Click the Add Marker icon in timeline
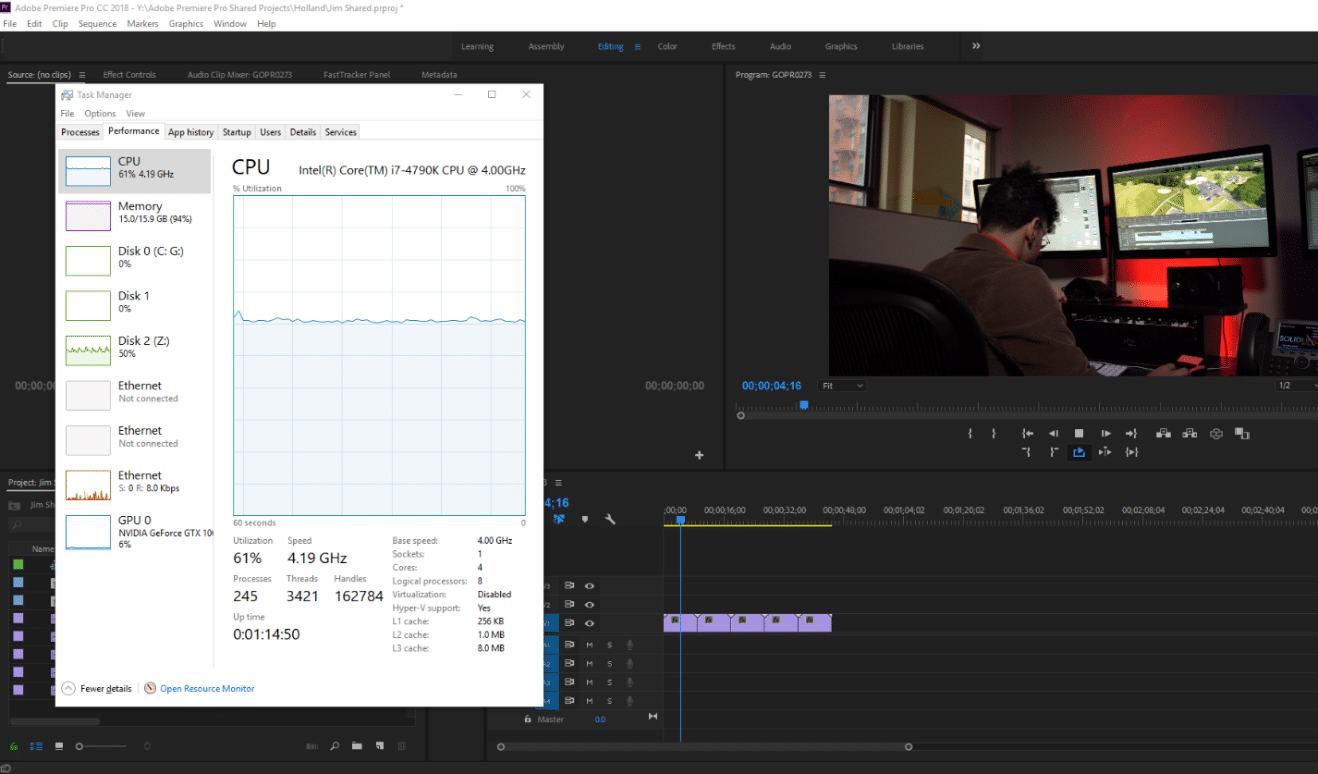The width and height of the screenshot is (1318, 774). point(585,519)
